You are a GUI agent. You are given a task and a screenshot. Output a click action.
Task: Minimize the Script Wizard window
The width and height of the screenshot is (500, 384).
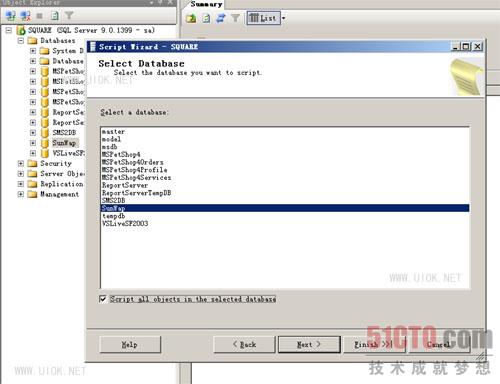[456, 47]
